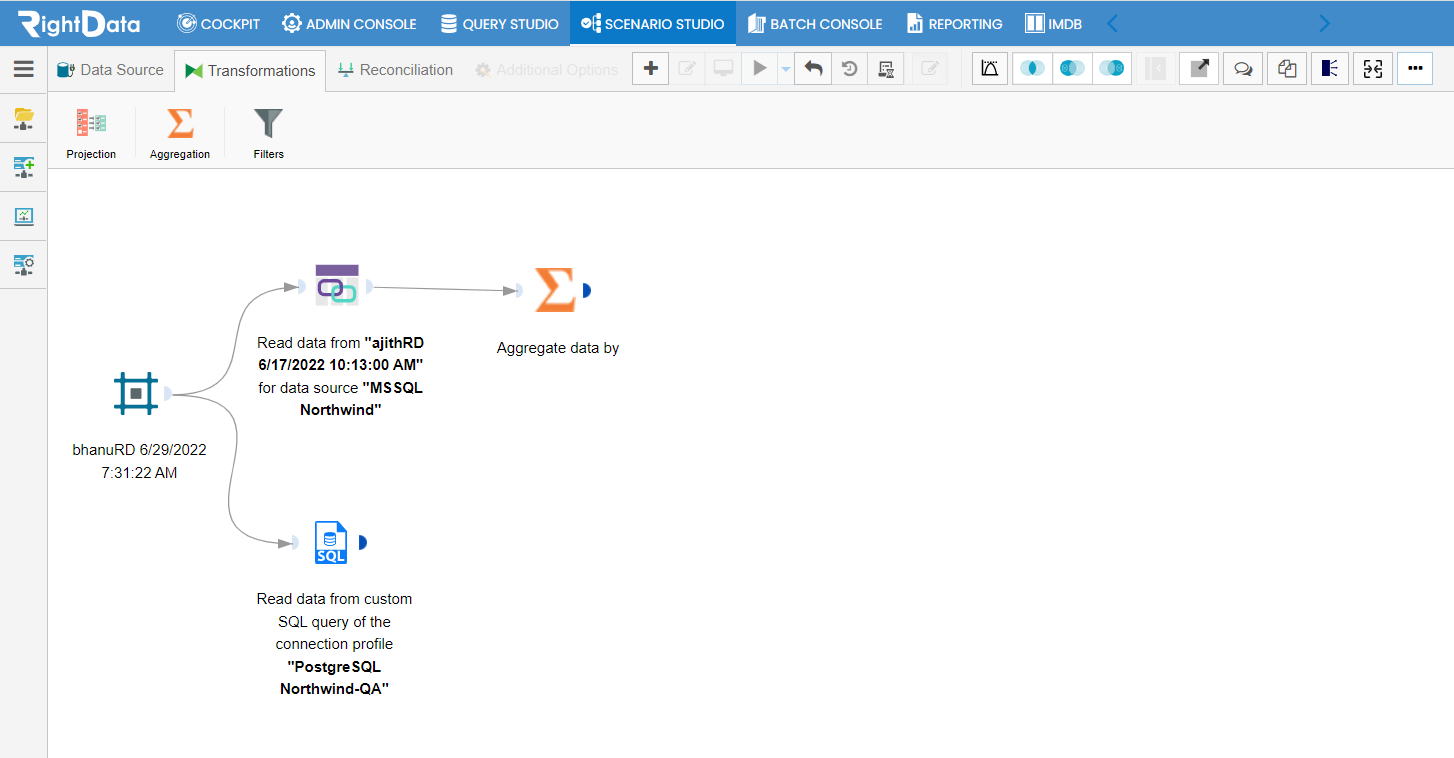Viewport: 1454px width, 758px height.
Task: Open the three-dots more options button
Action: [x=1415, y=68]
